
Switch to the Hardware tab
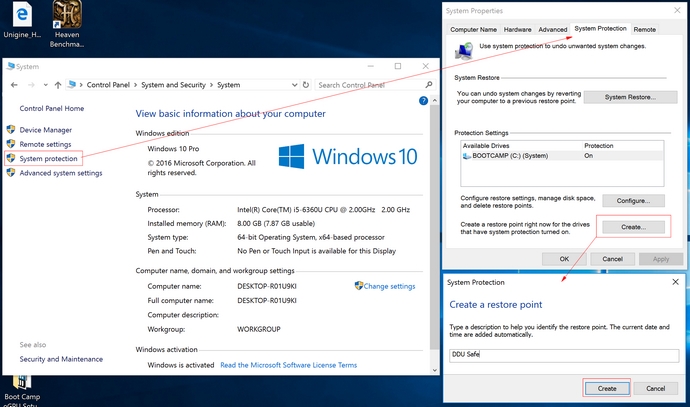517,29
